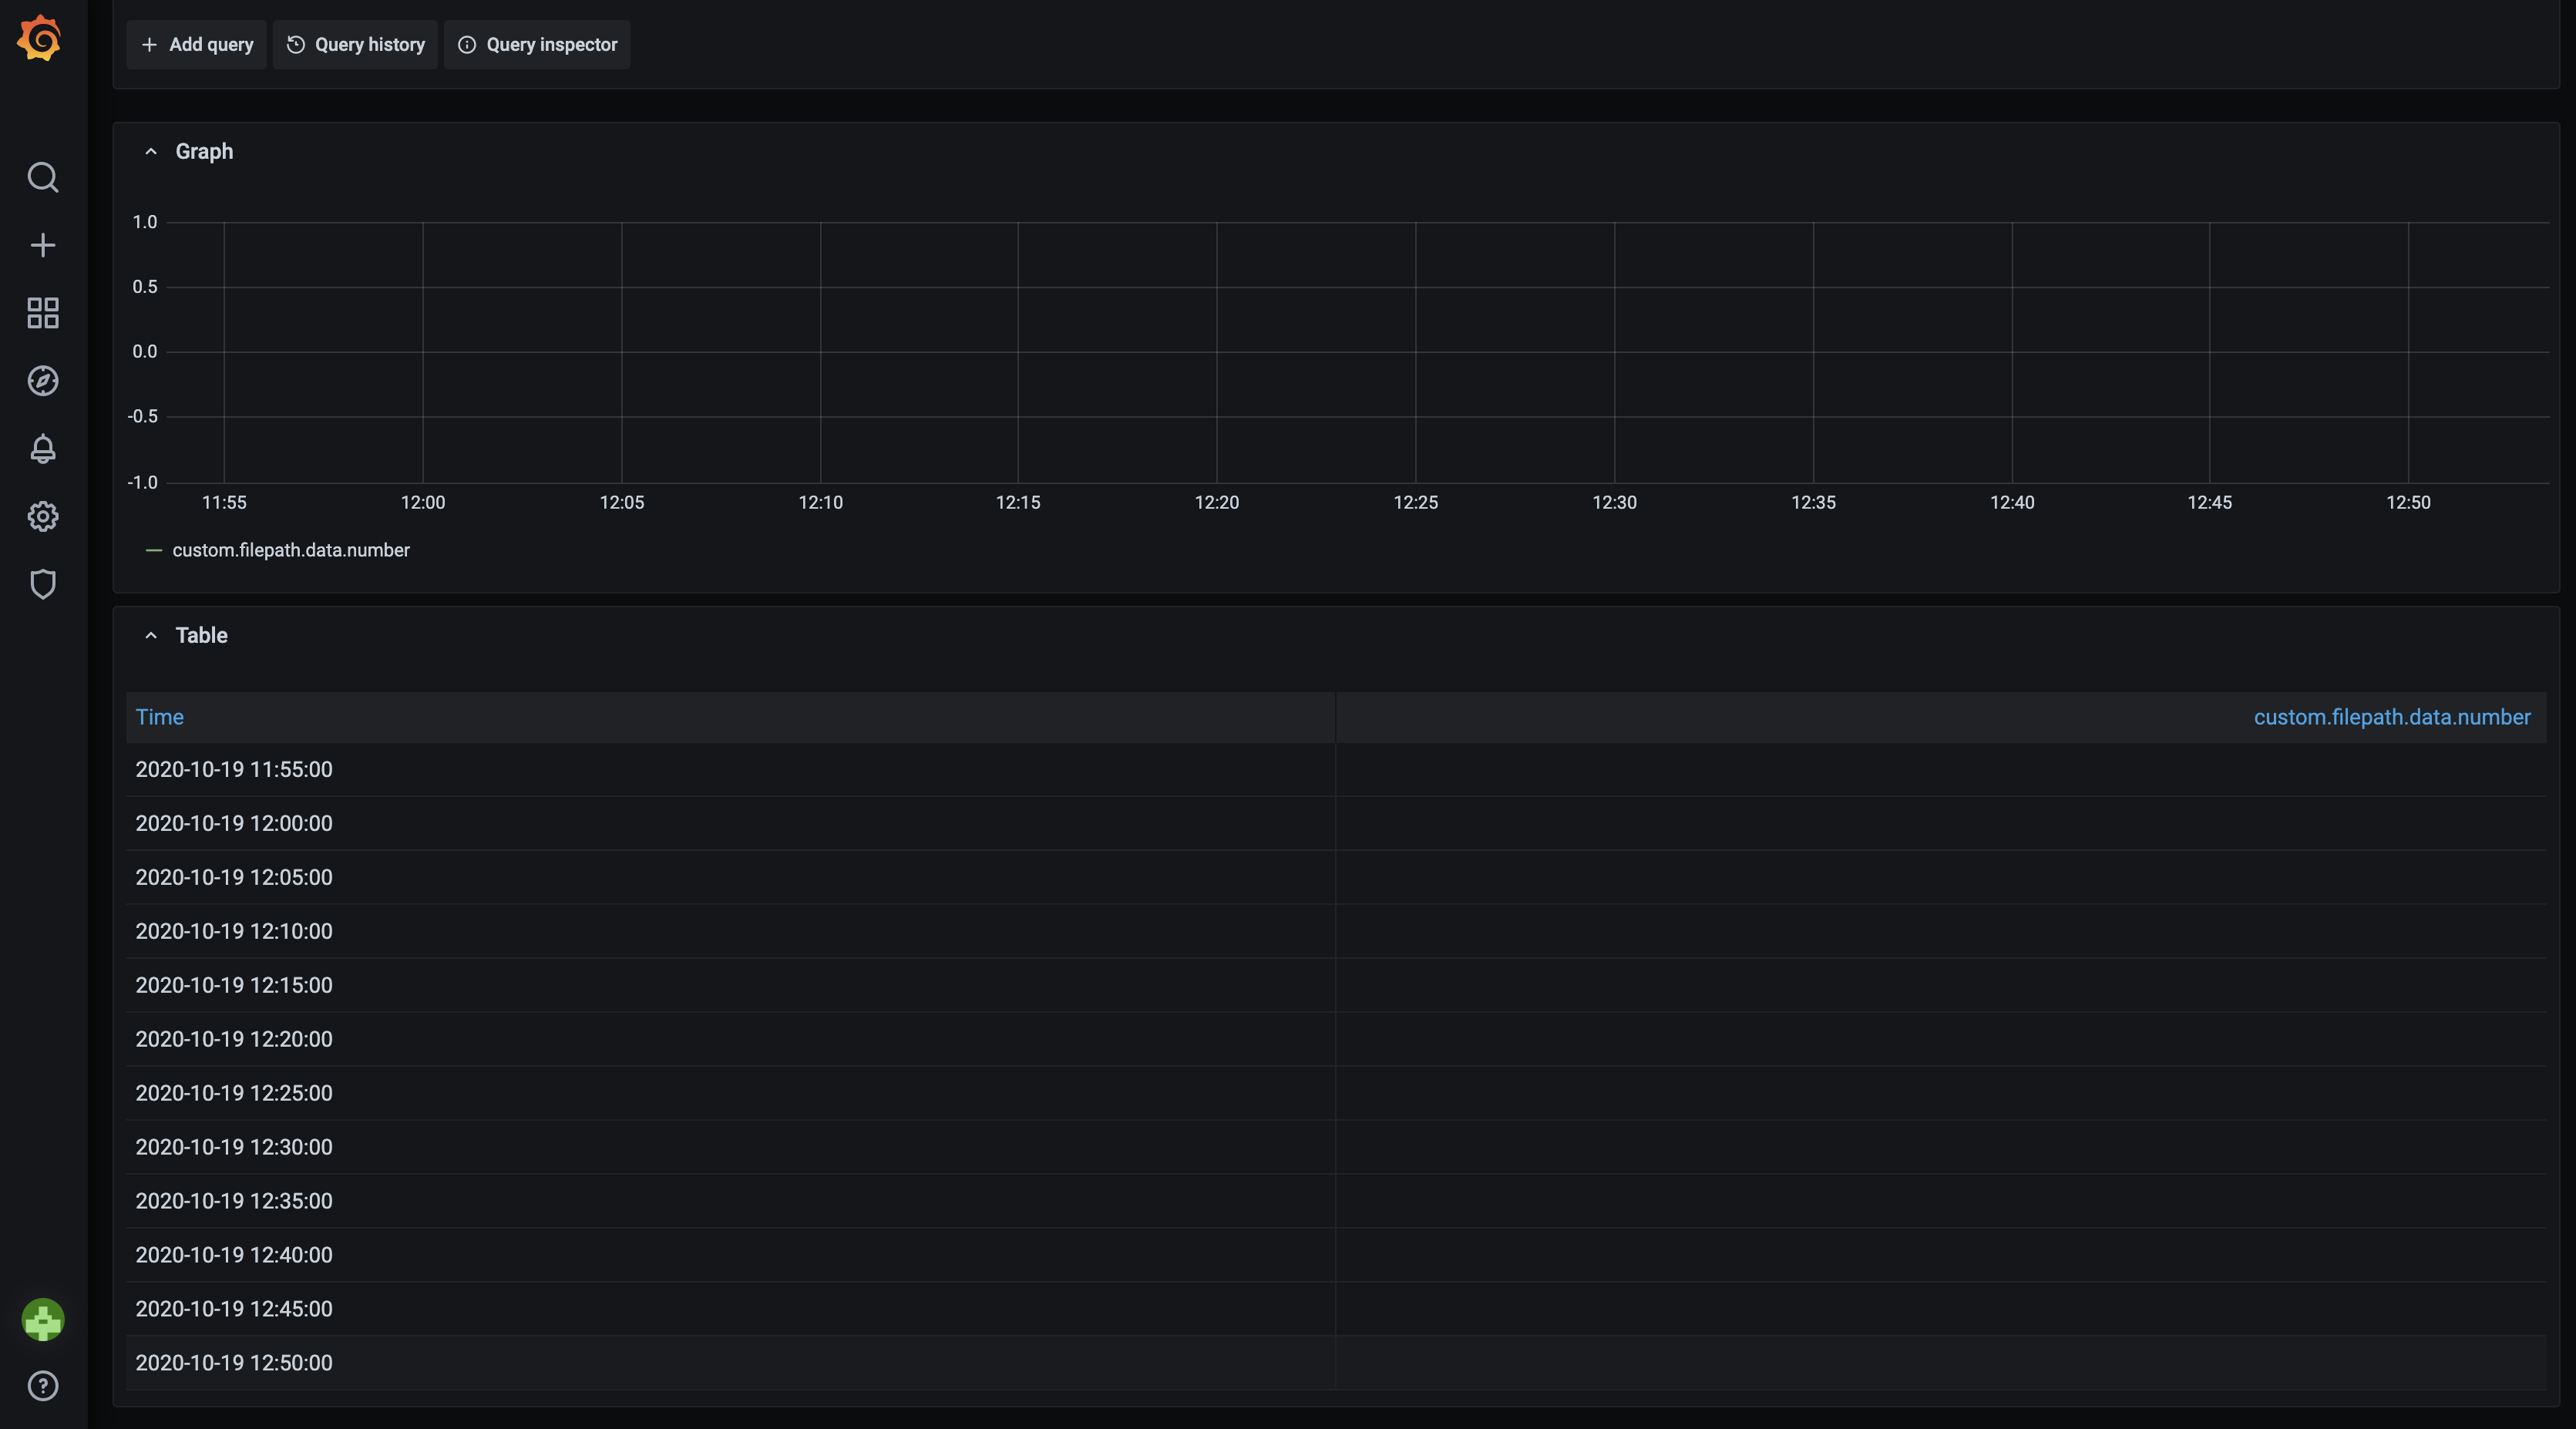Screen dimensions: 2576x1429
Task: Collapse the Table panel
Action: pyautogui.click(x=150, y=635)
